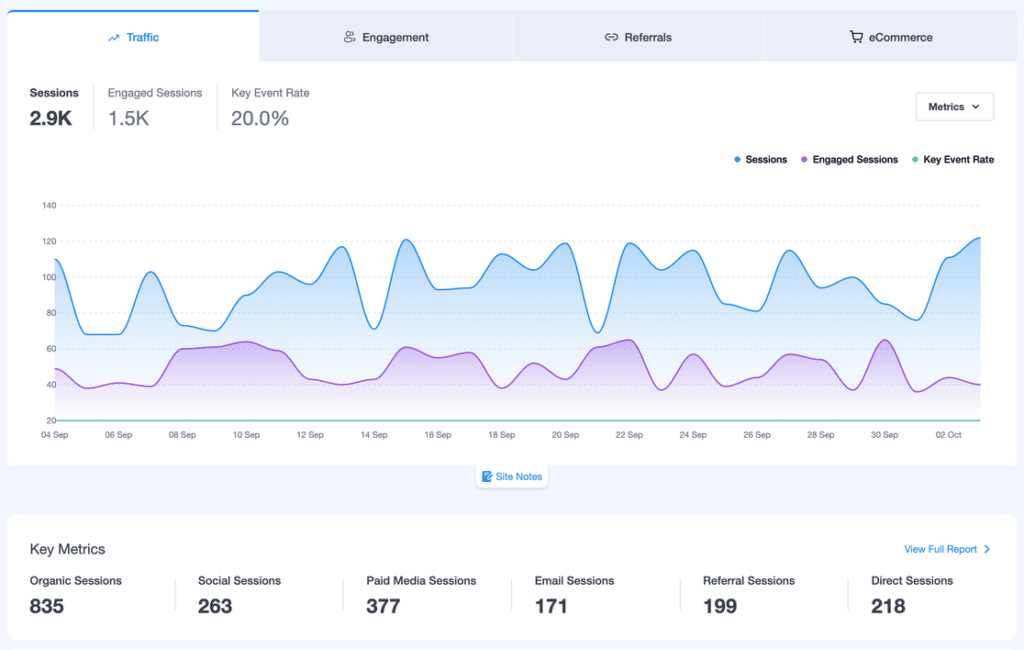
Task: Click the 140 y-axis label
Action: 49,205
